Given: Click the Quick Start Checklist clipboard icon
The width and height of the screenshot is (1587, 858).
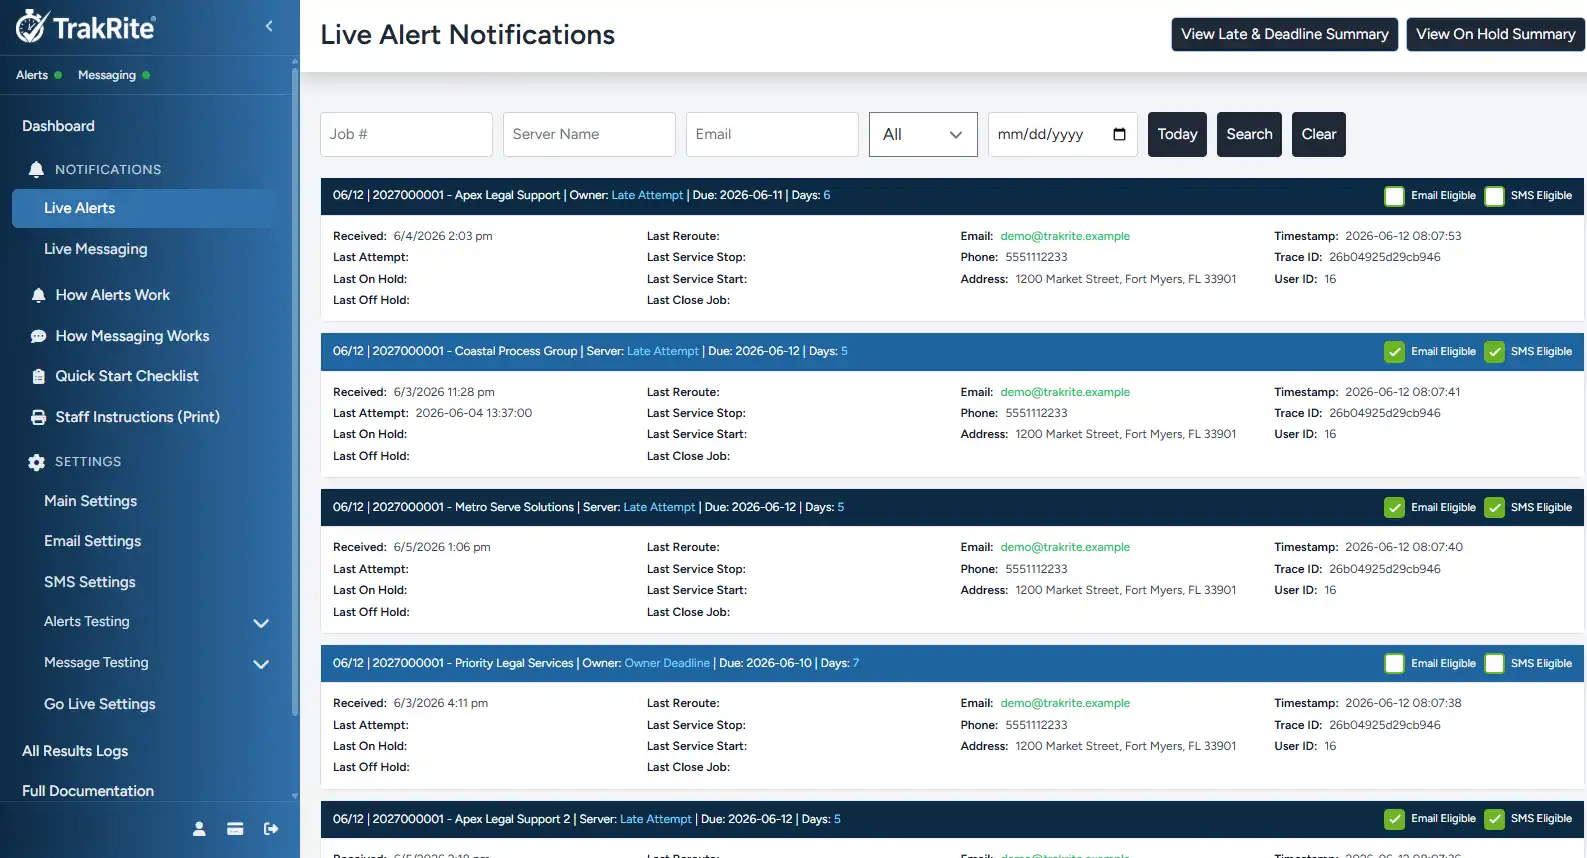Looking at the screenshot, I should click(38, 376).
